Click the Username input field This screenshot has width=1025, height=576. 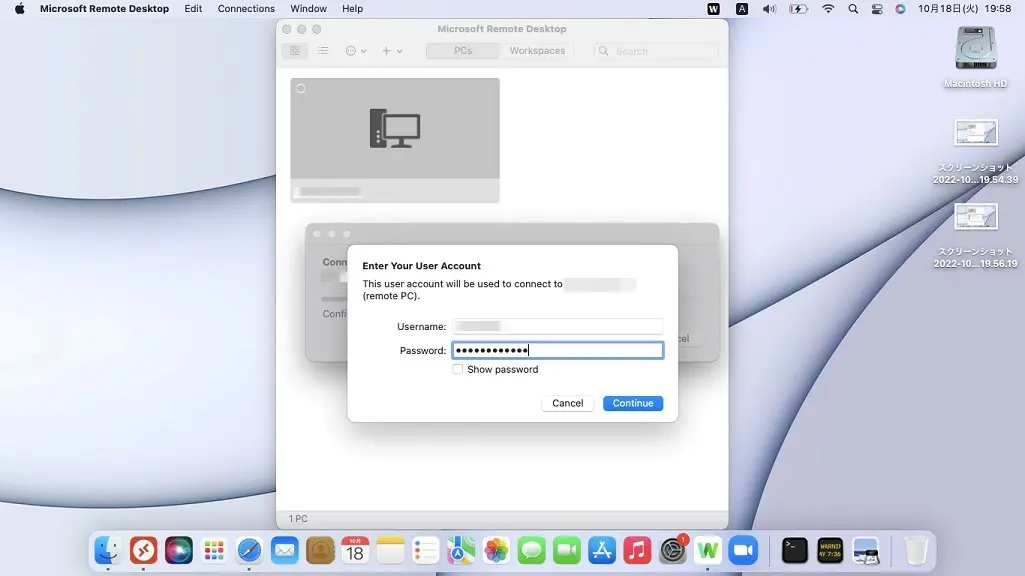(x=557, y=326)
